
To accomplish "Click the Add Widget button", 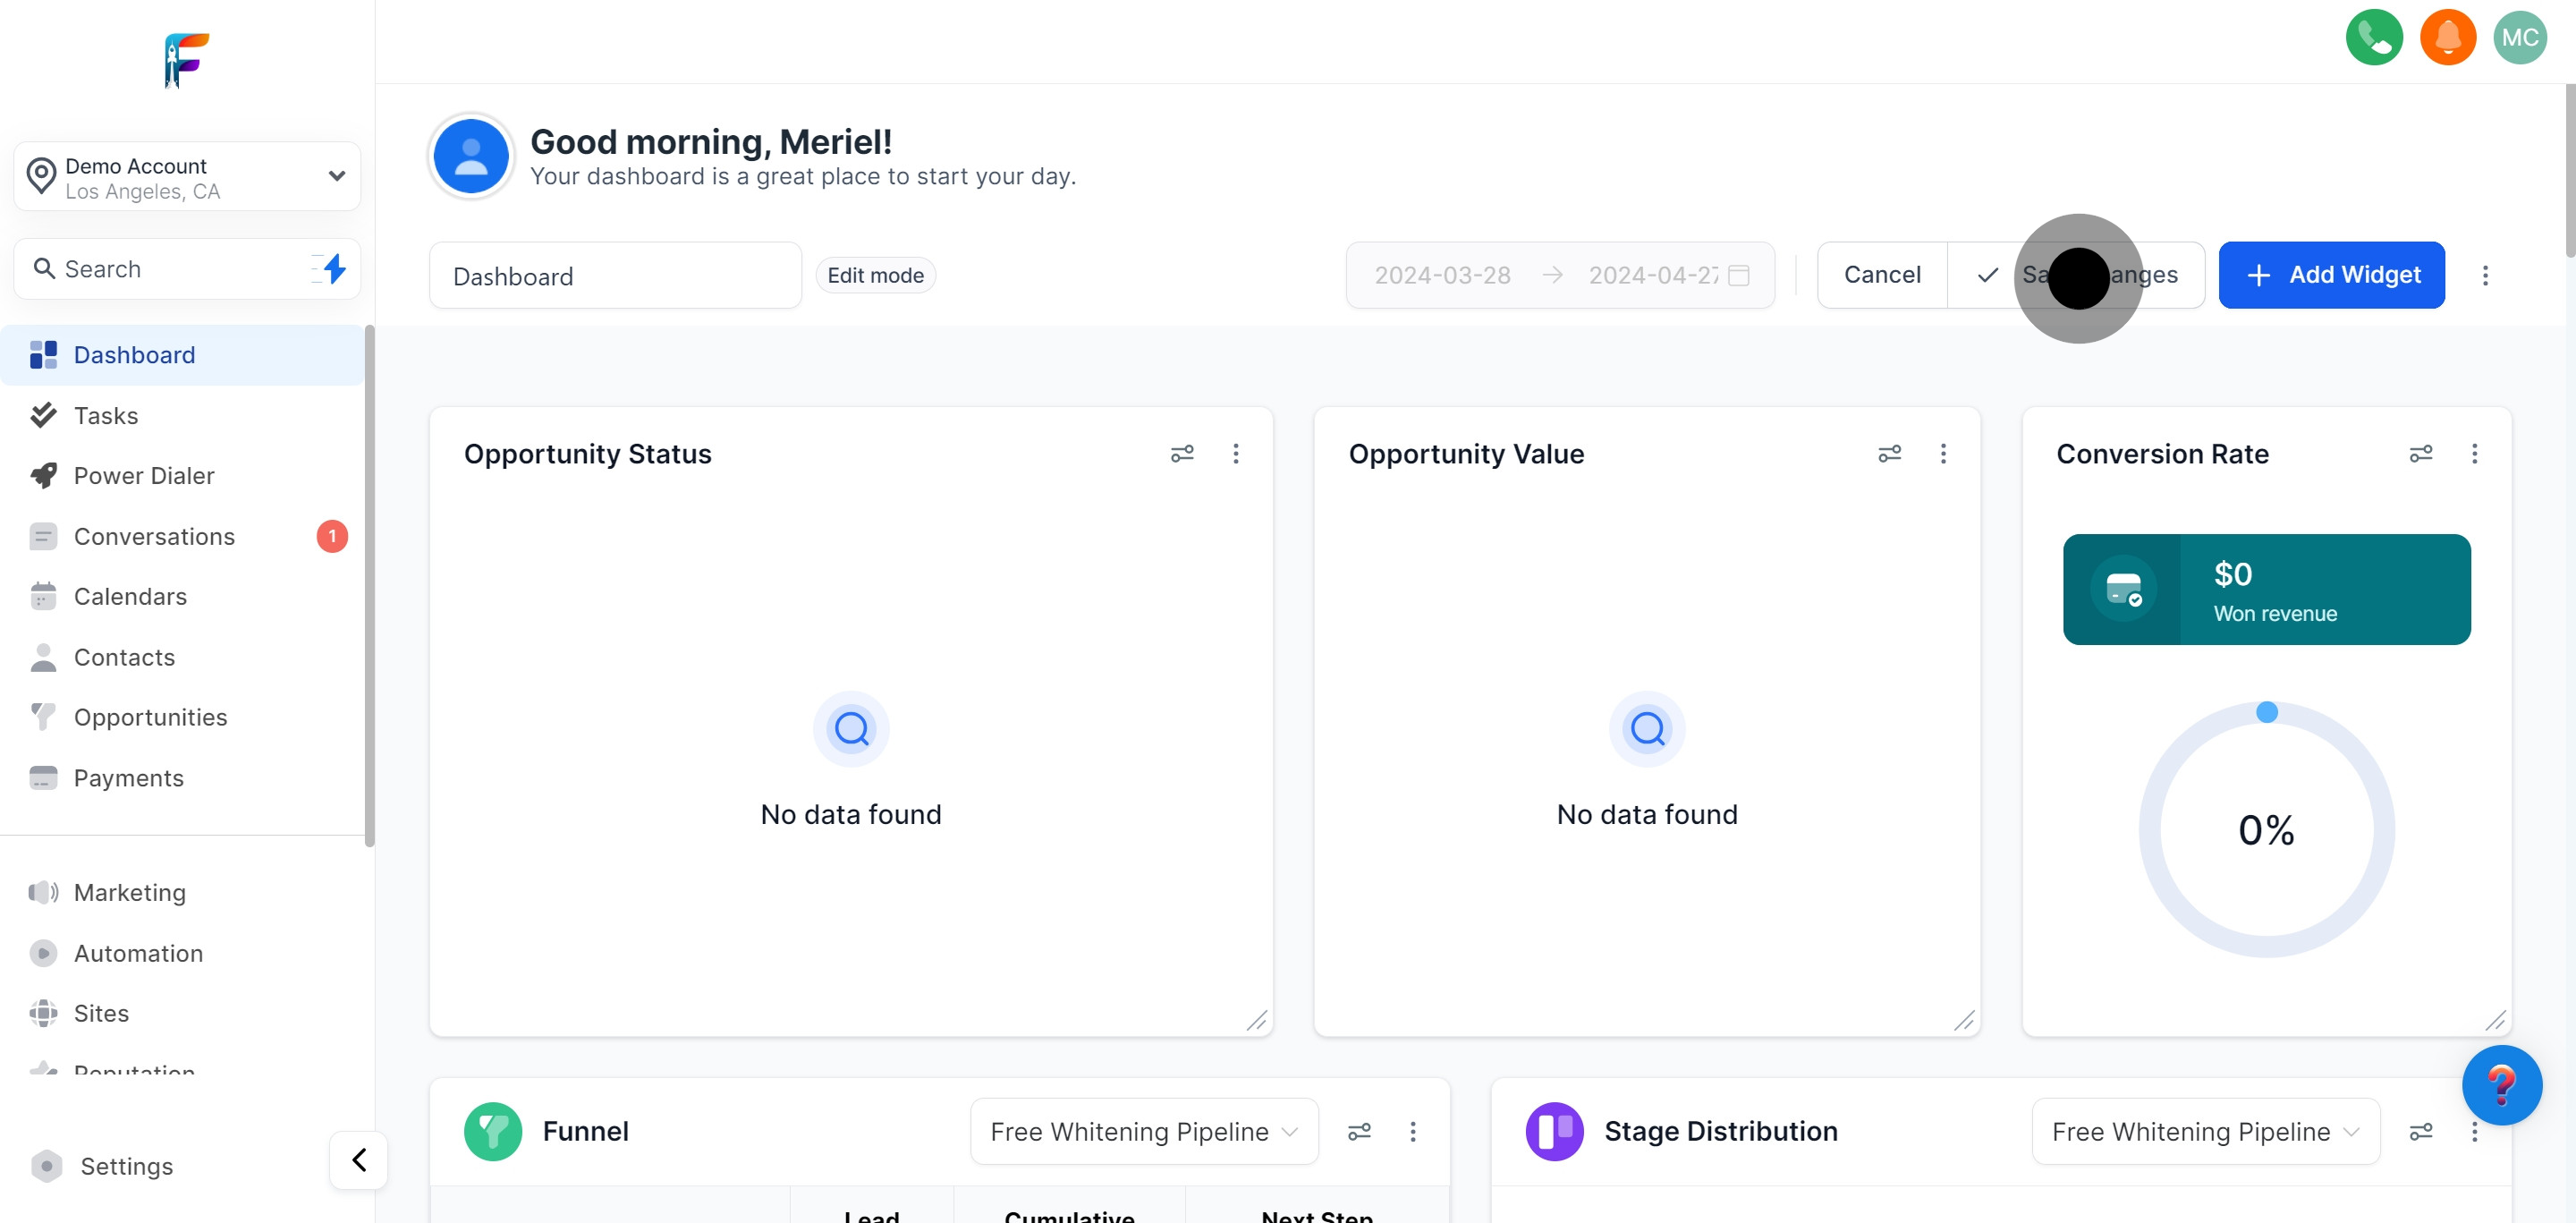I will click(2331, 275).
